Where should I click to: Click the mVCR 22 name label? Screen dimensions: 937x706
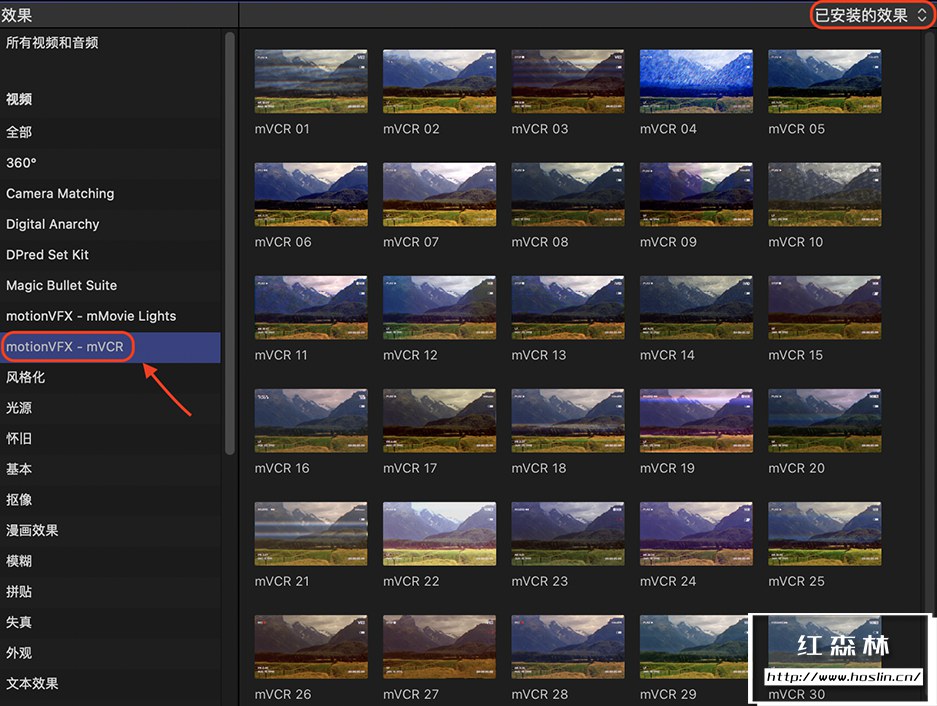point(411,581)
